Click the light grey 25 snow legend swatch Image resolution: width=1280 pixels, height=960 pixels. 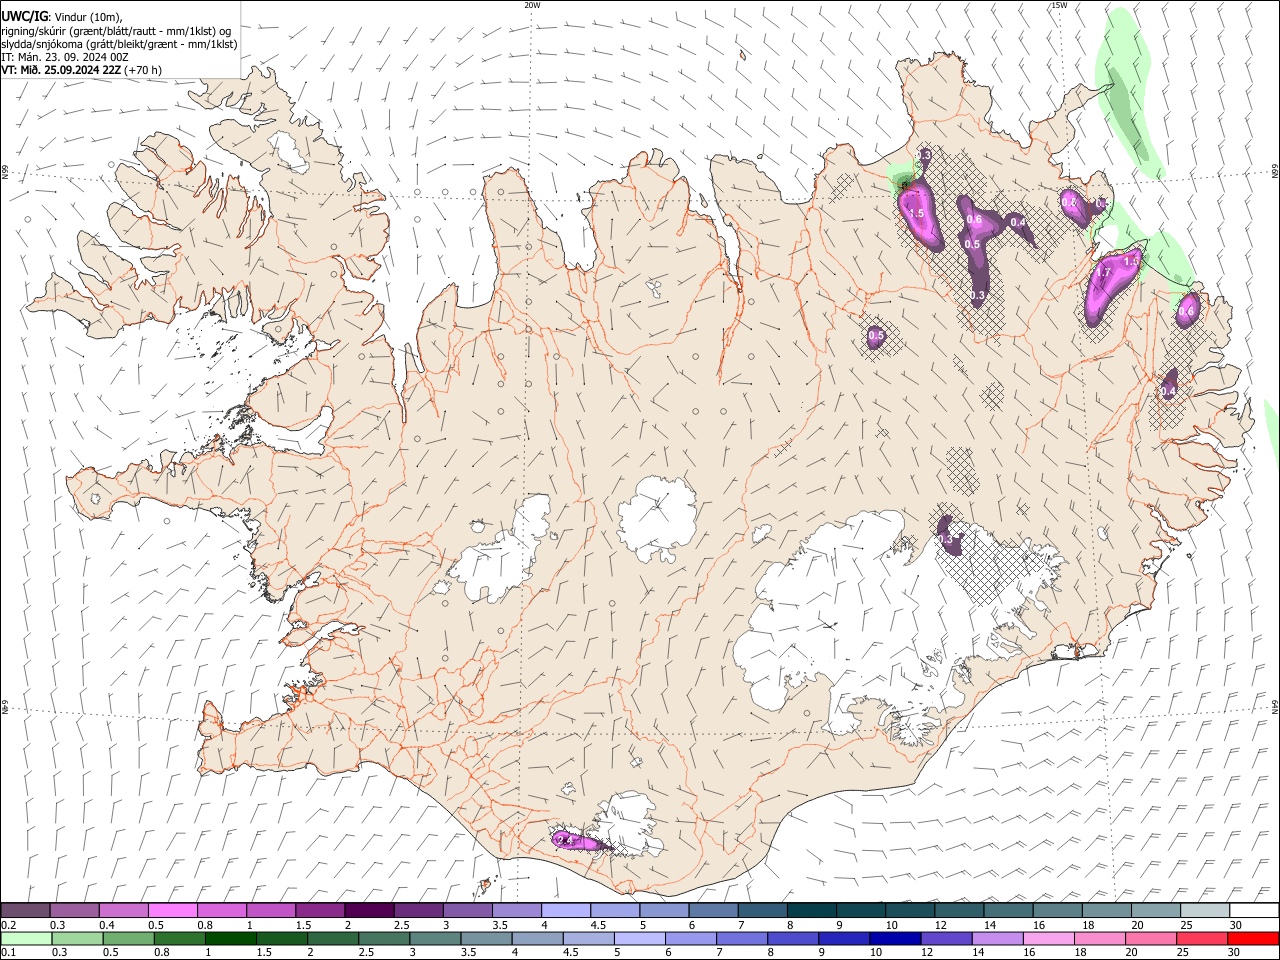pos(1205,910)
